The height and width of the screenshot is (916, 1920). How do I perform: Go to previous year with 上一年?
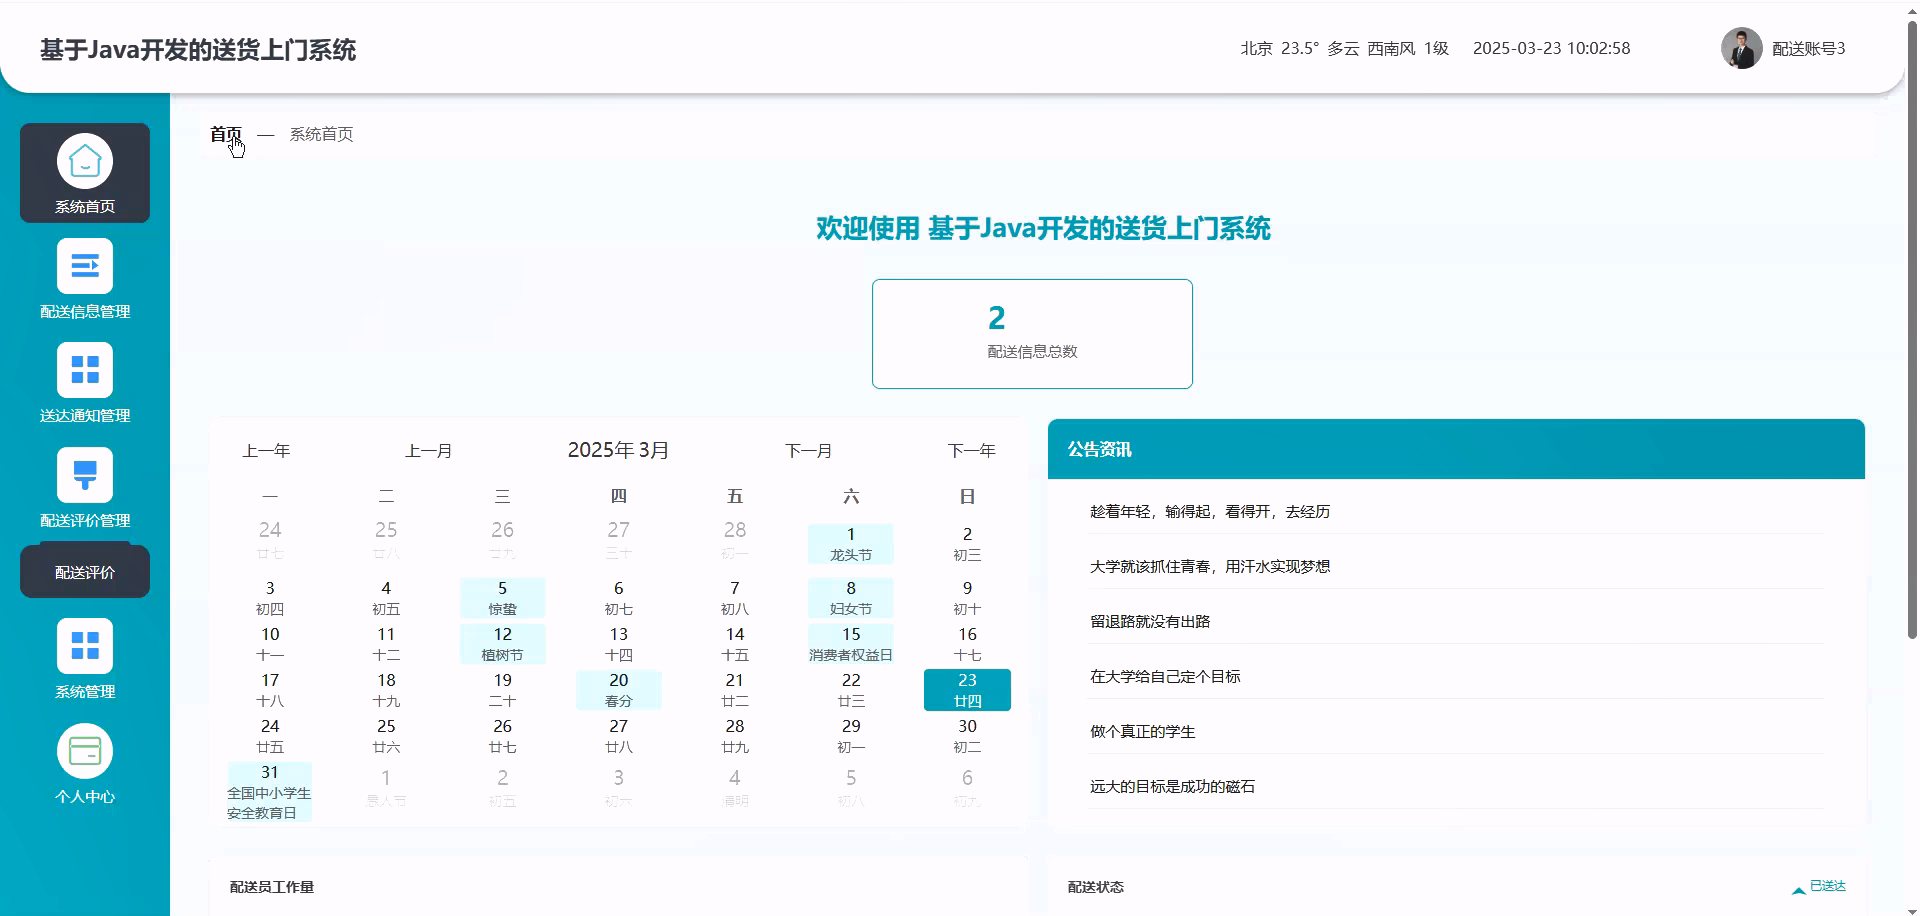pos(266,451)
